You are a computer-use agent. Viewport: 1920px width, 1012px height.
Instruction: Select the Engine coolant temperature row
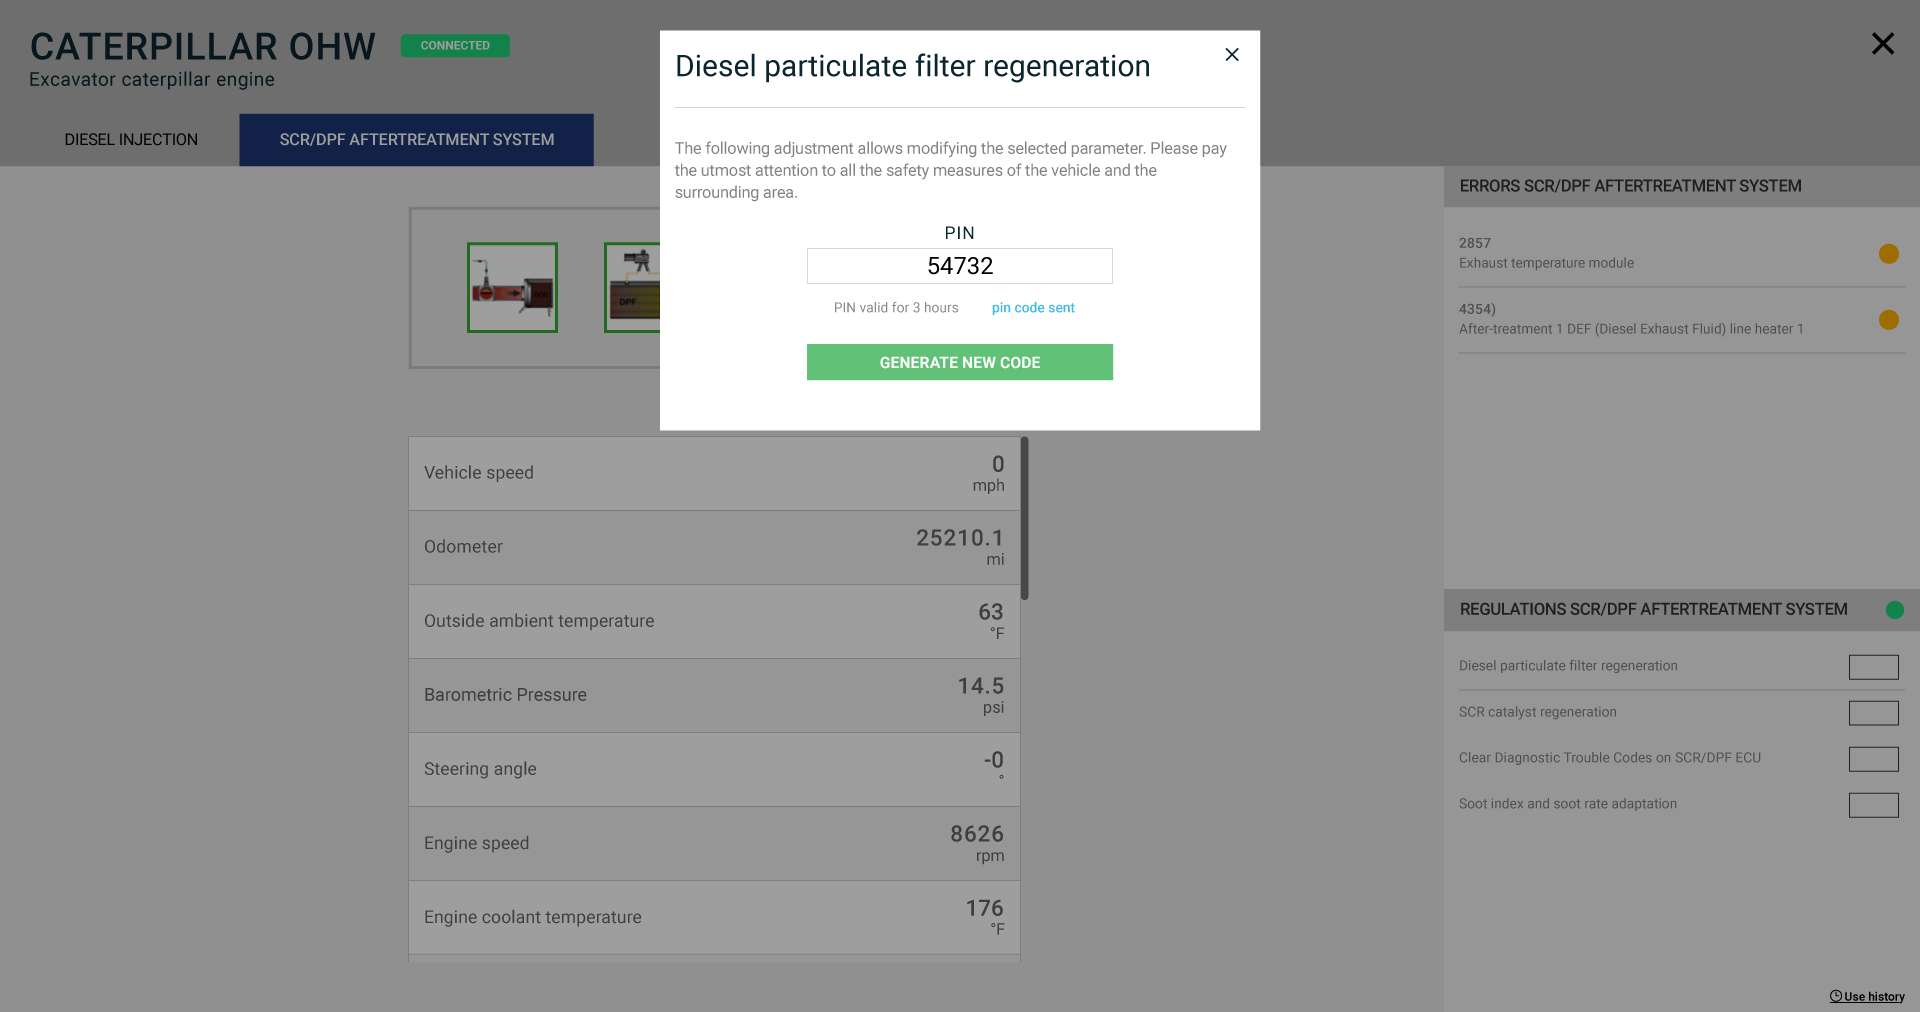pos(714,918)
